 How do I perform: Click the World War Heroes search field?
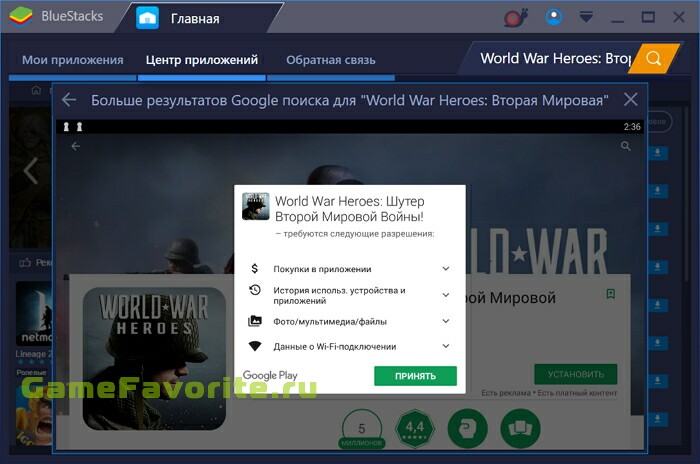pos(553,58)
